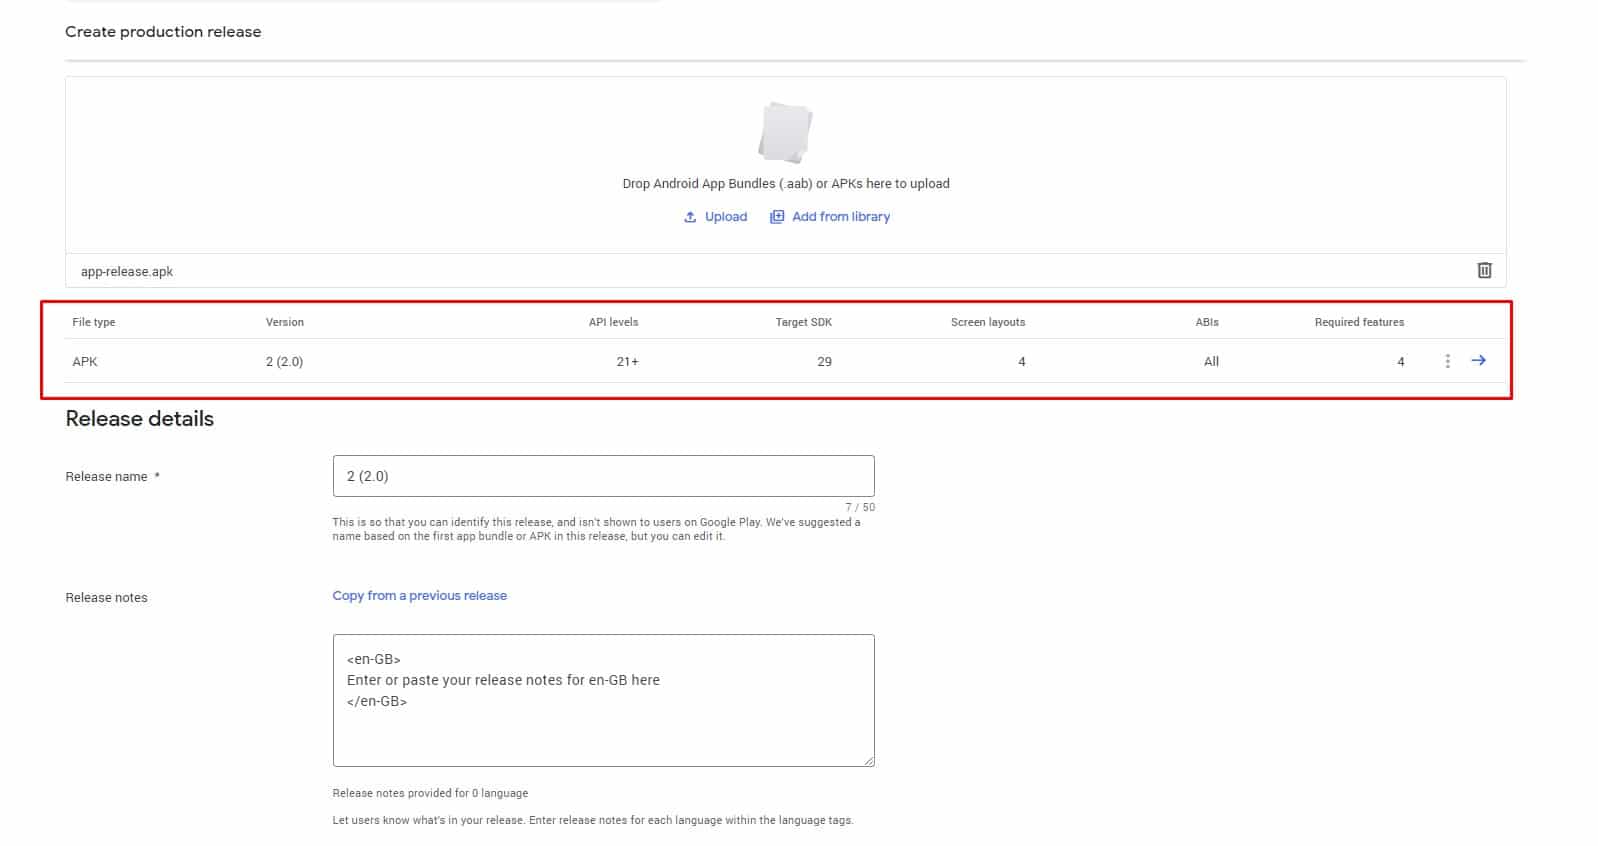The height and width of the screenshot is (846, 1598).
Task: Click the Screen layouts column header
Action: click(987, 322)
